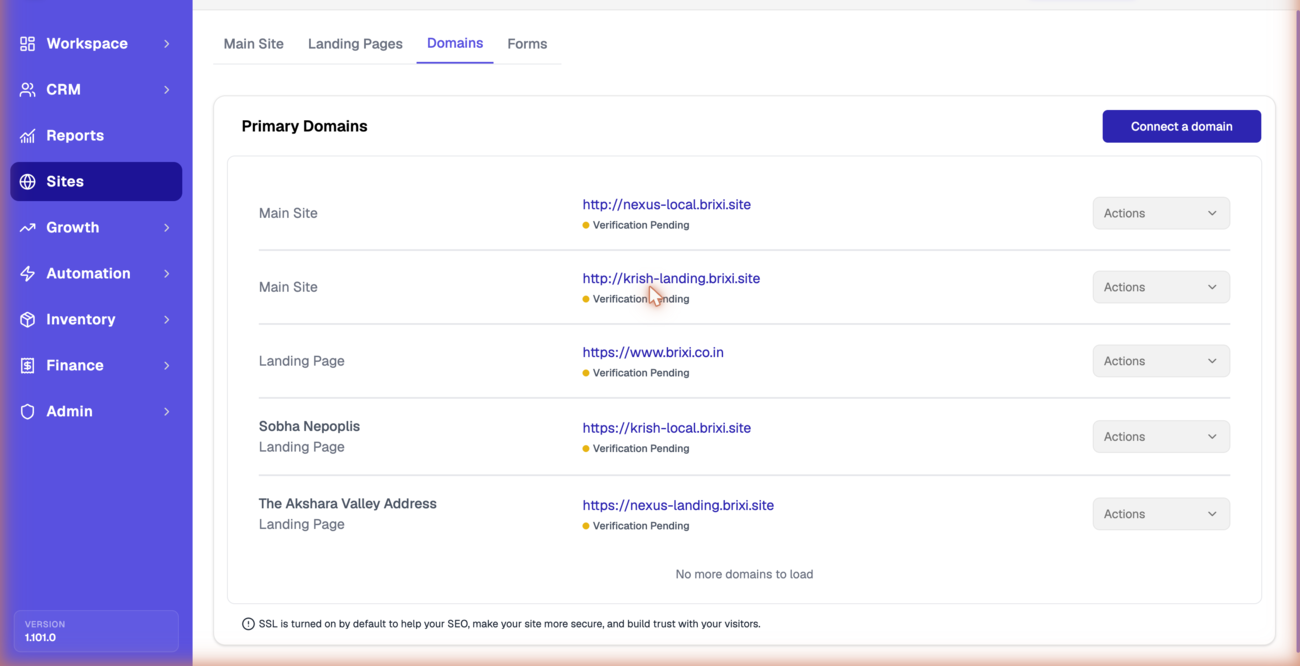
Task: Click the Sites globe icon
Action: pos(27,182)
